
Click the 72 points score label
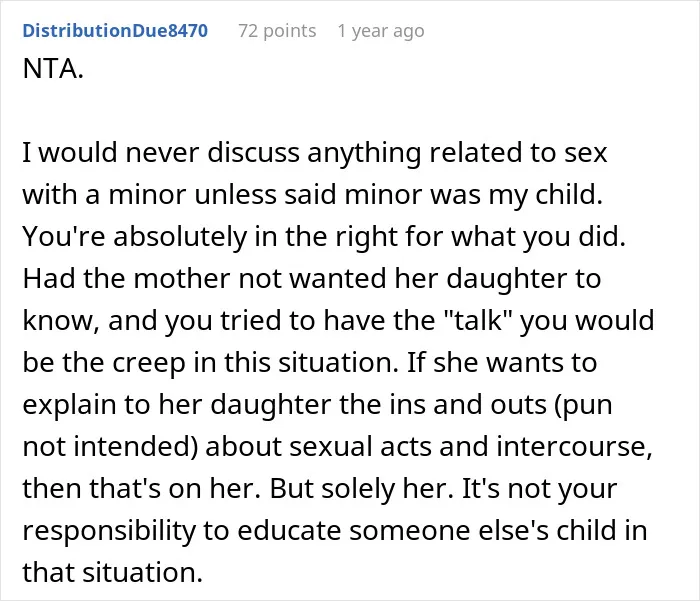pos(277,31)
